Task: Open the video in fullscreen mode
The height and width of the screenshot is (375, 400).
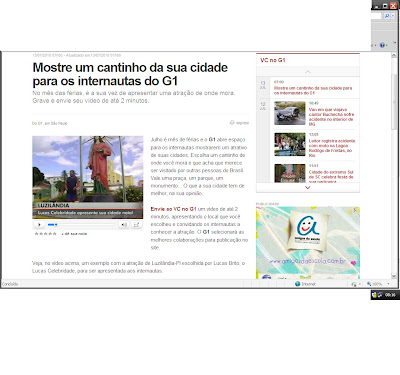Action: [x=136, y=225]
